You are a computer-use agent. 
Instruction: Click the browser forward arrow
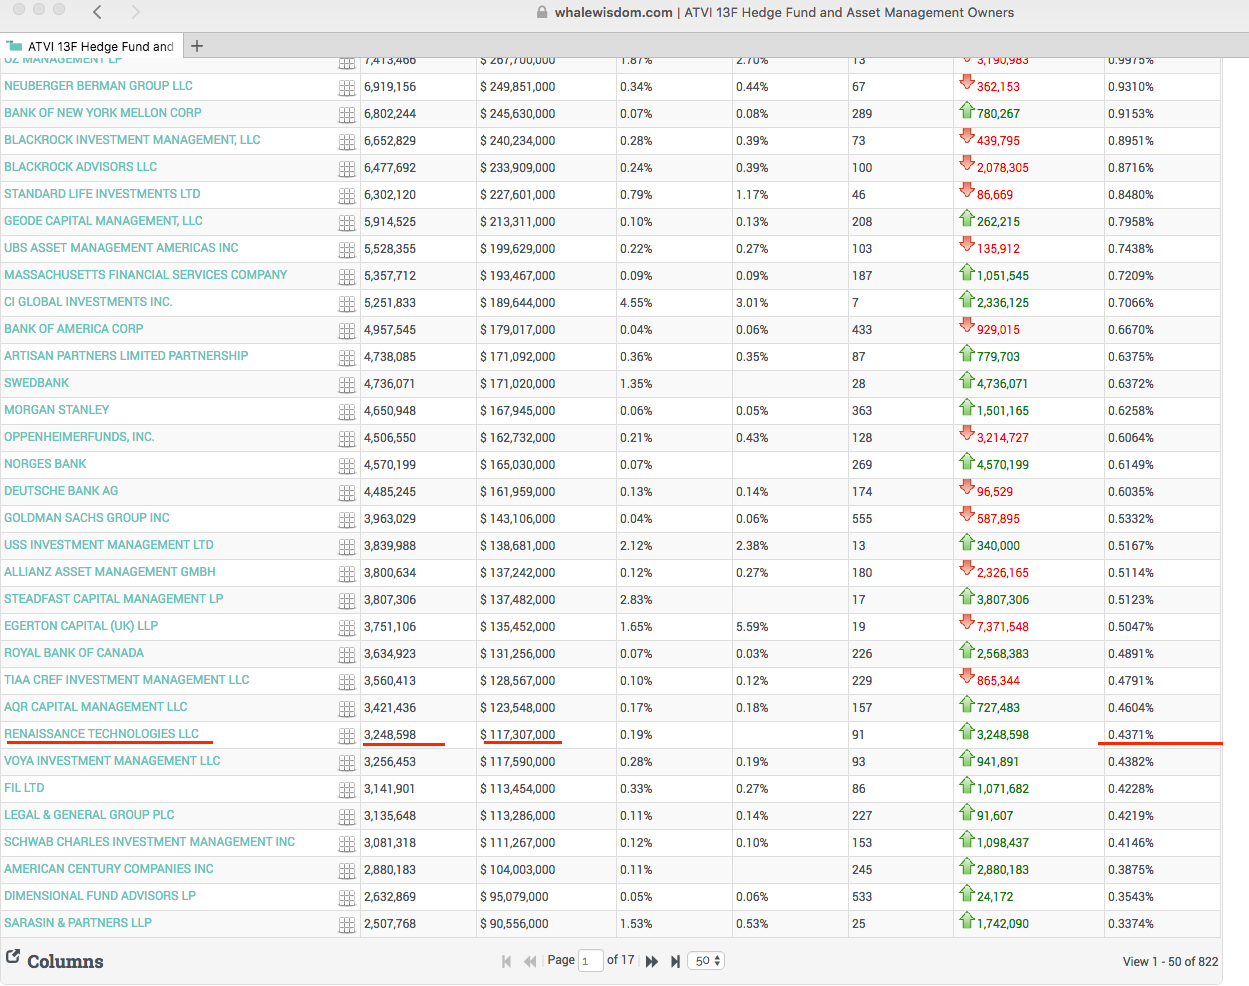pyautogui.click(x=135, y=12)
